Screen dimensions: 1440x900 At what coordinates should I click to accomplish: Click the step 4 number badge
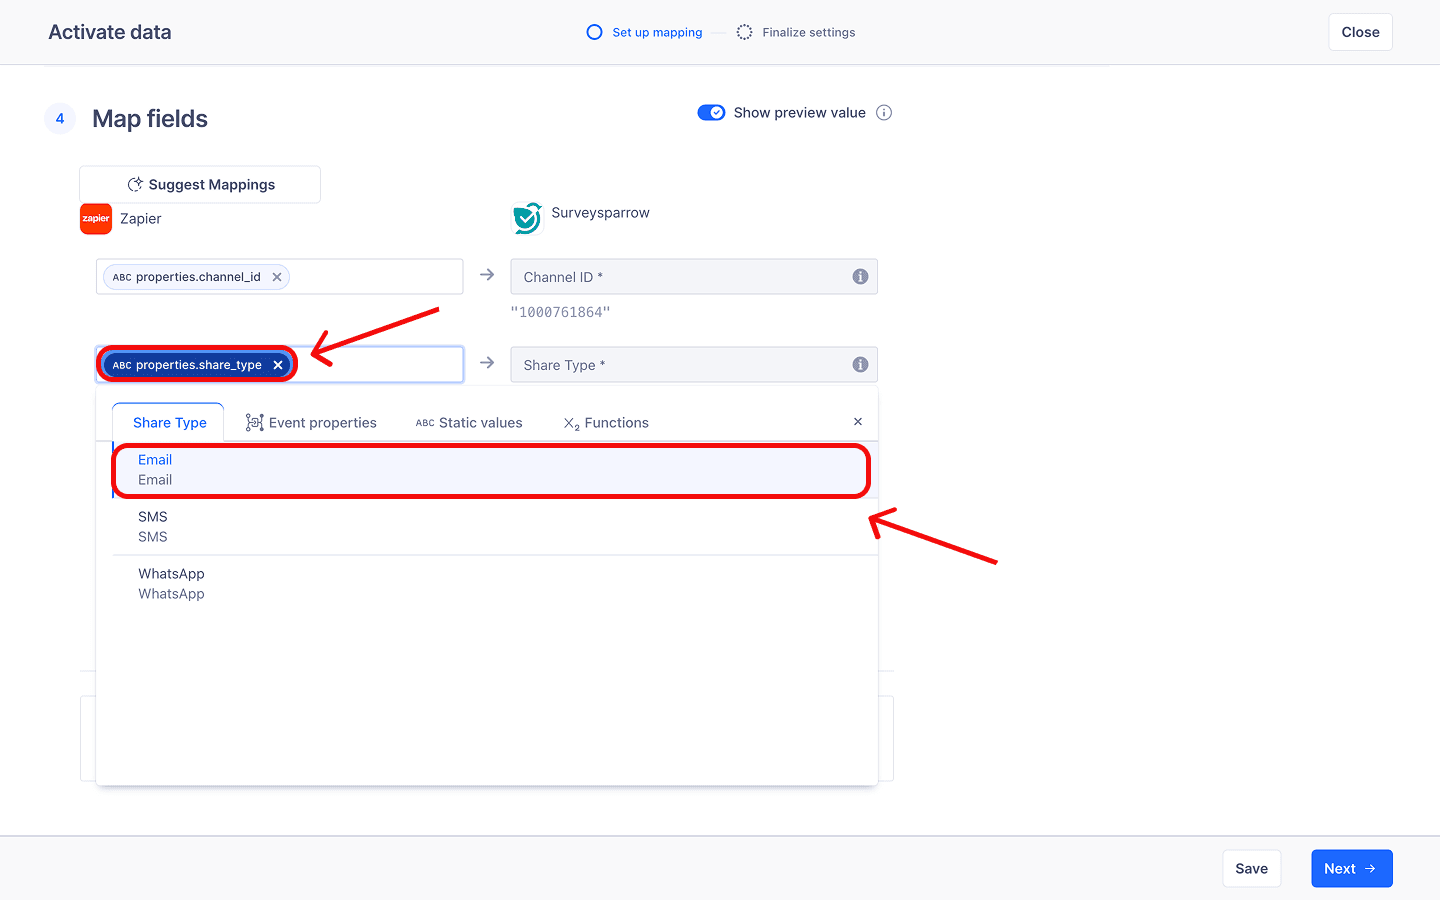[60, 118]
